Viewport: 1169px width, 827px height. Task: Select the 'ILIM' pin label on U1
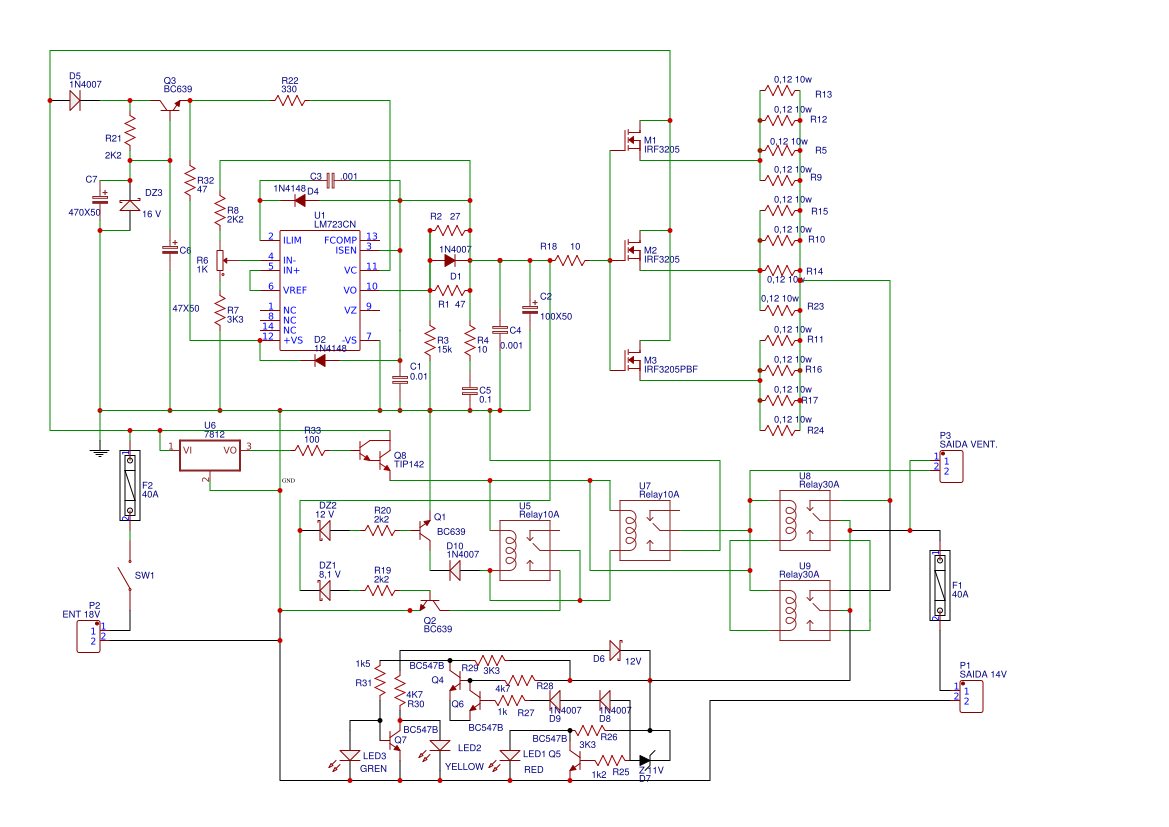tap(292, 240)
